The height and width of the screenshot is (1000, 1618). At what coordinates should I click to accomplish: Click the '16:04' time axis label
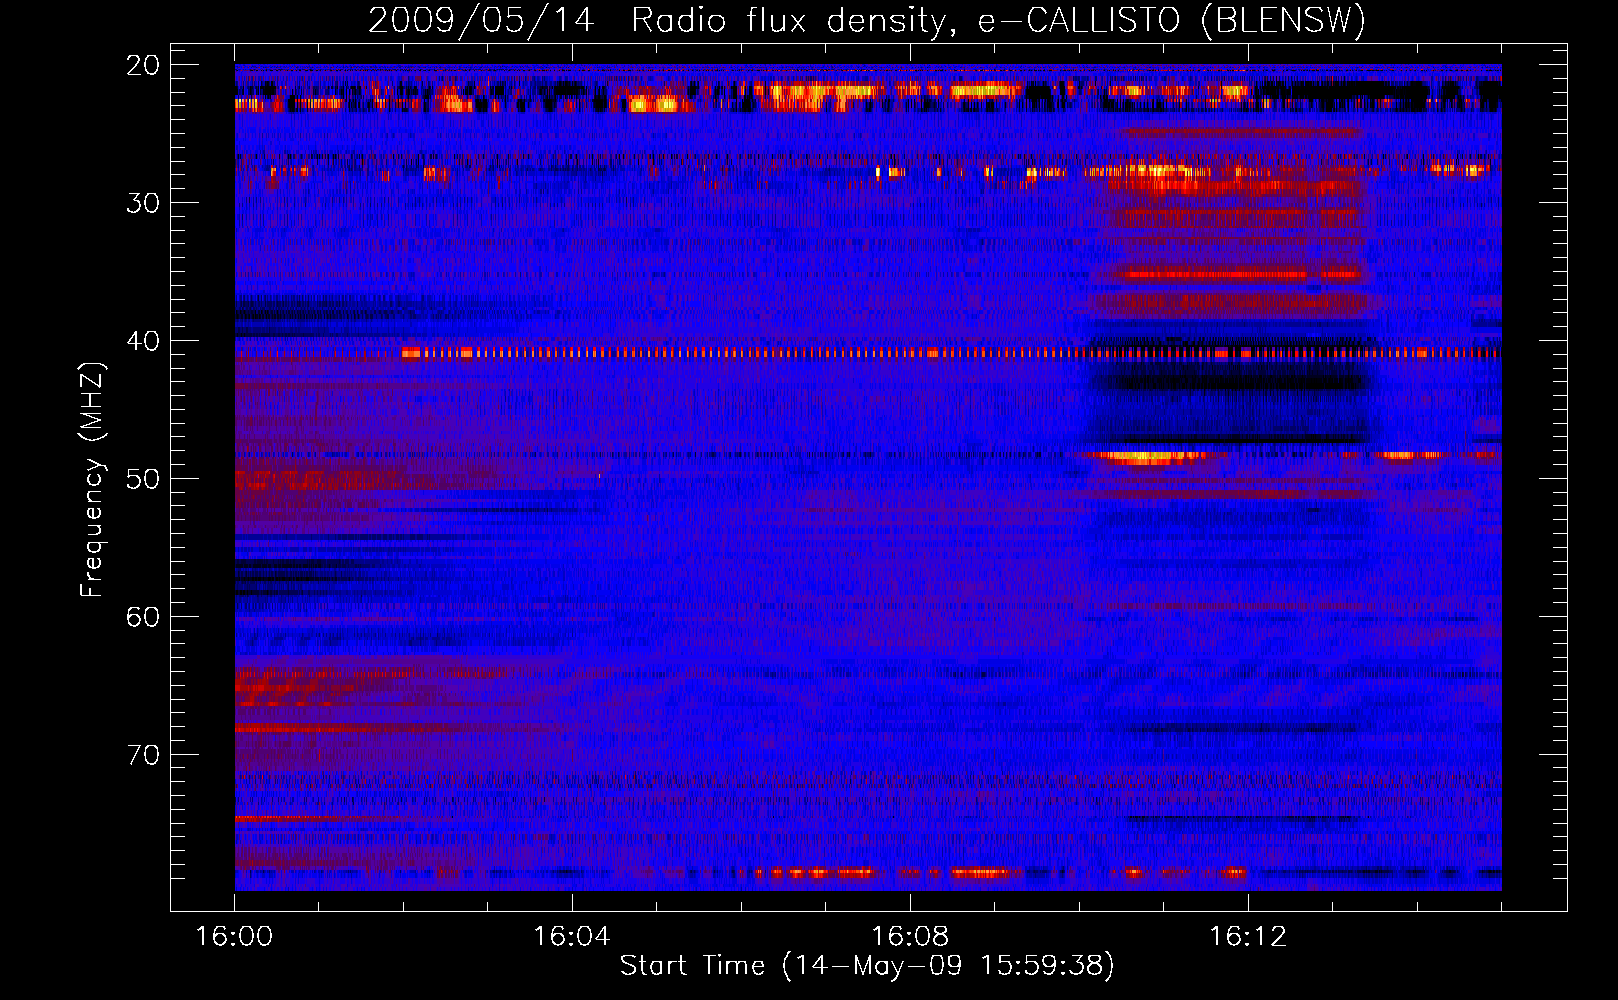[572, 937]
